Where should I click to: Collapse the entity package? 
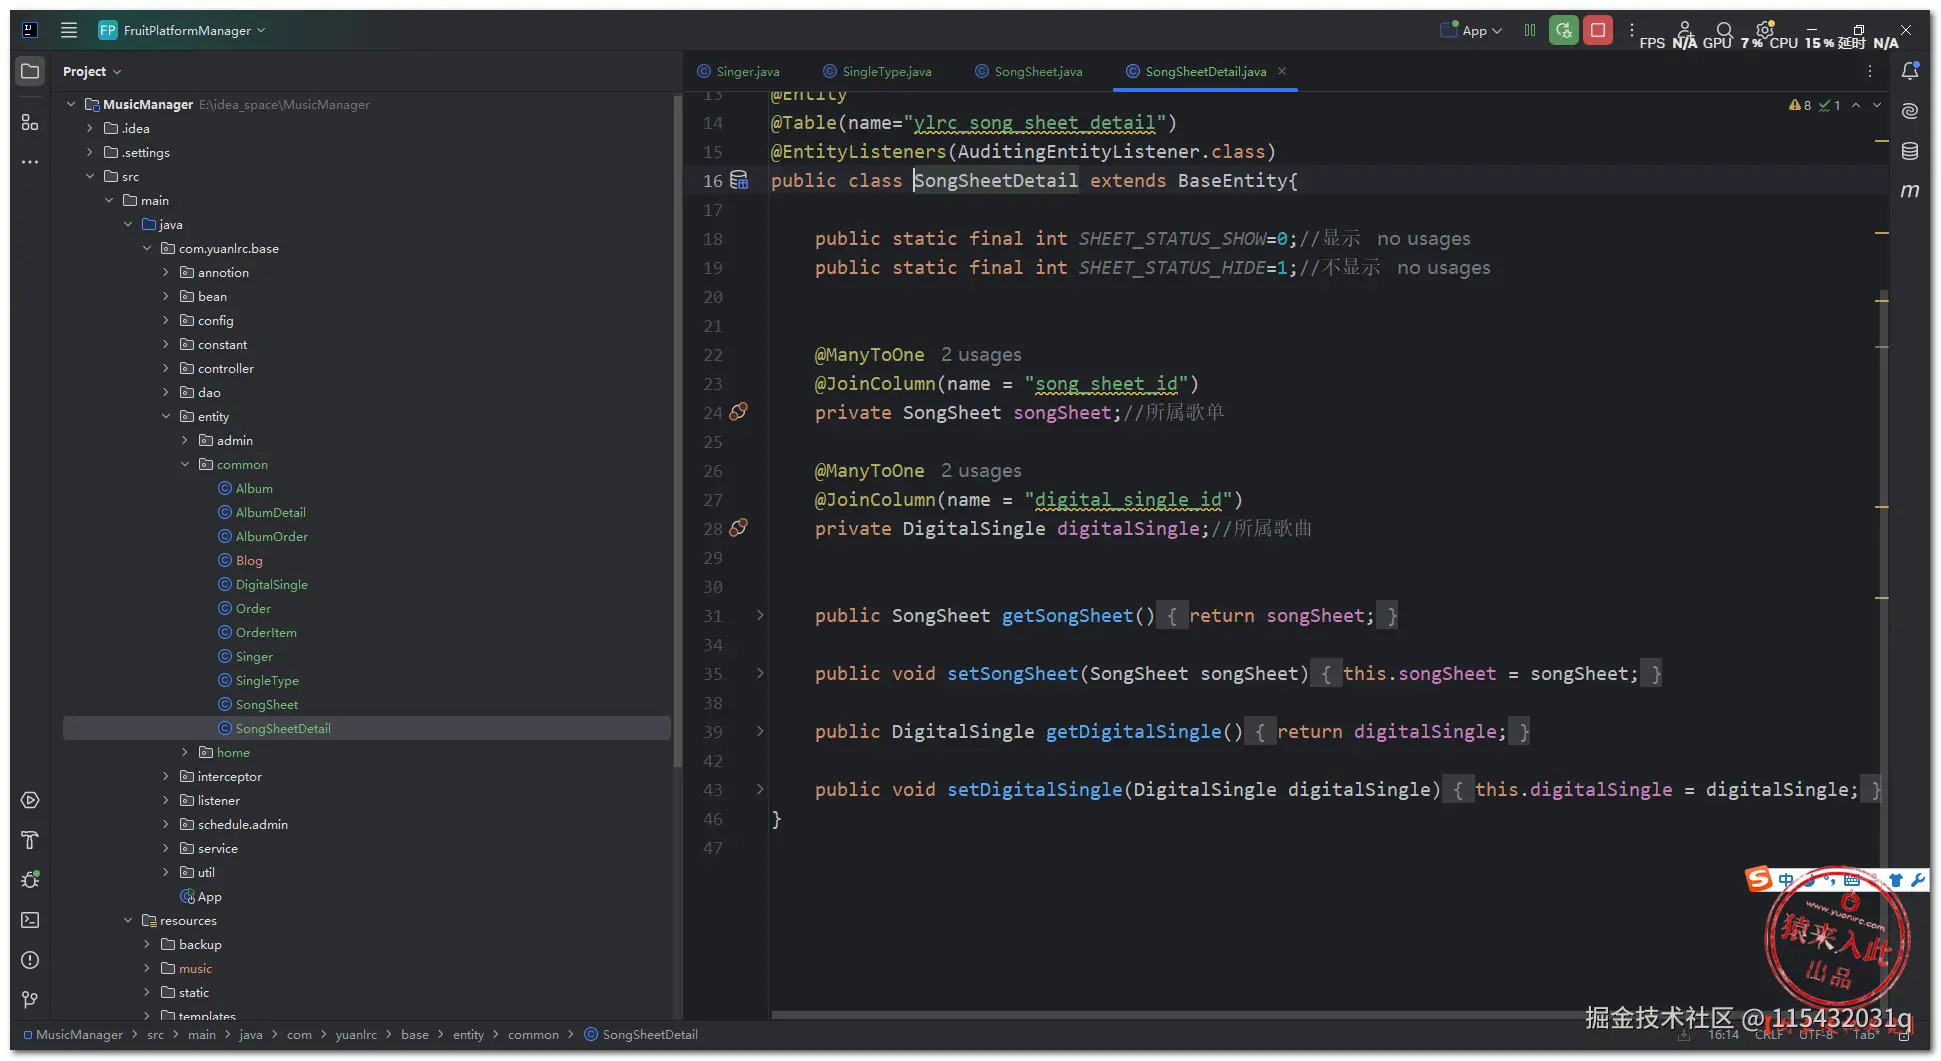[166, 416]
